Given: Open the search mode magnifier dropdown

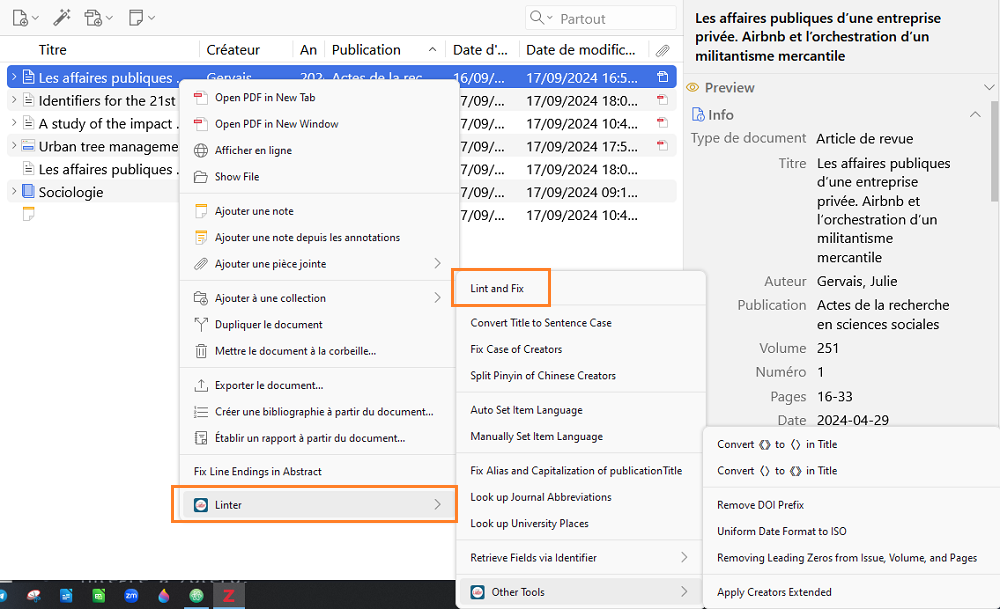Looking at the screenshot, I should click(x=541, y=18).
